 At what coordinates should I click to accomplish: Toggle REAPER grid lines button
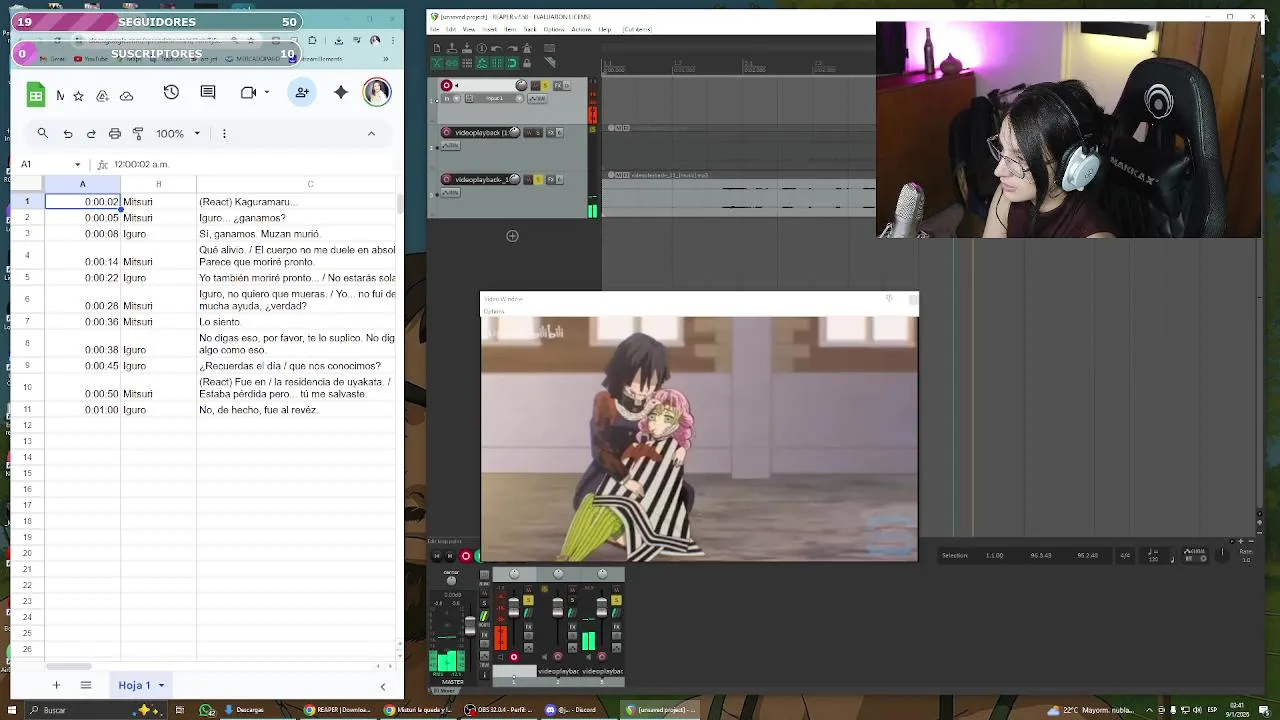point(497,63)
